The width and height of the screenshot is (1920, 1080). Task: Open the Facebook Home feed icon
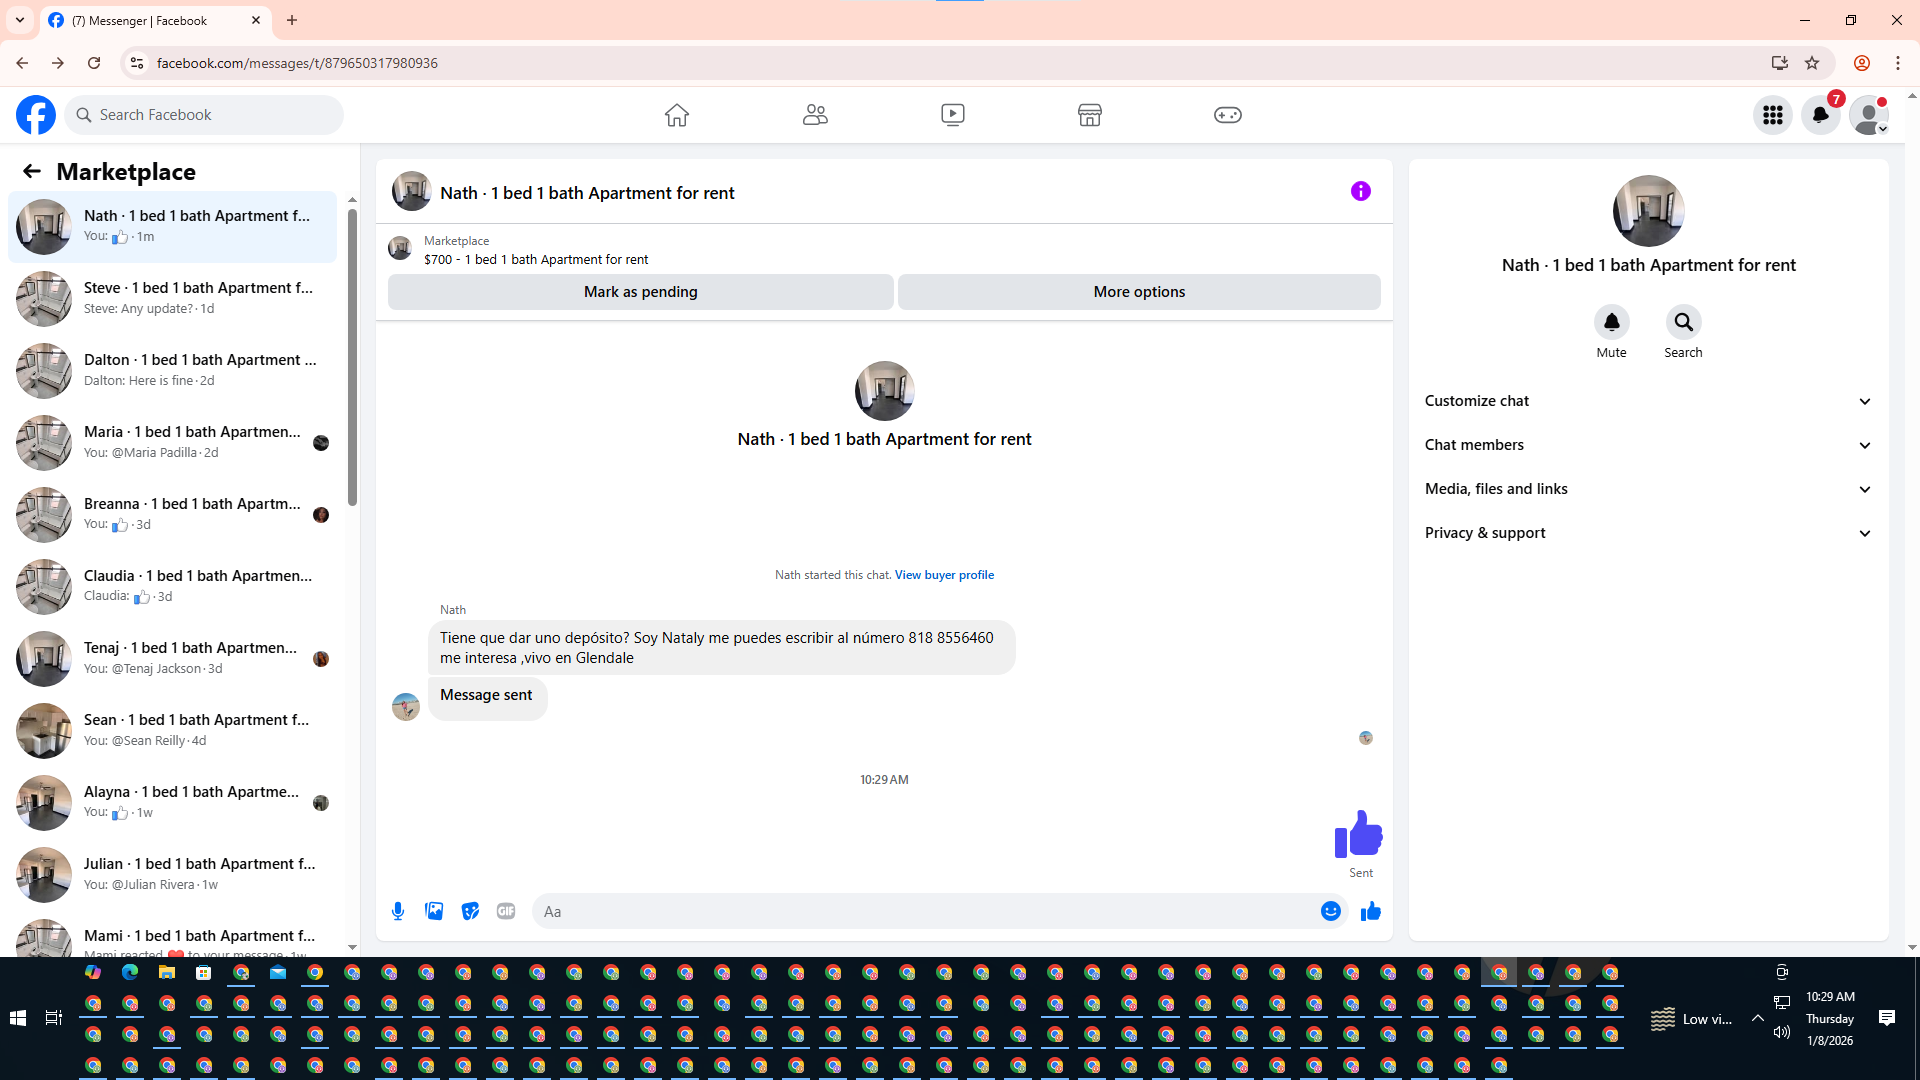[677, 115]
